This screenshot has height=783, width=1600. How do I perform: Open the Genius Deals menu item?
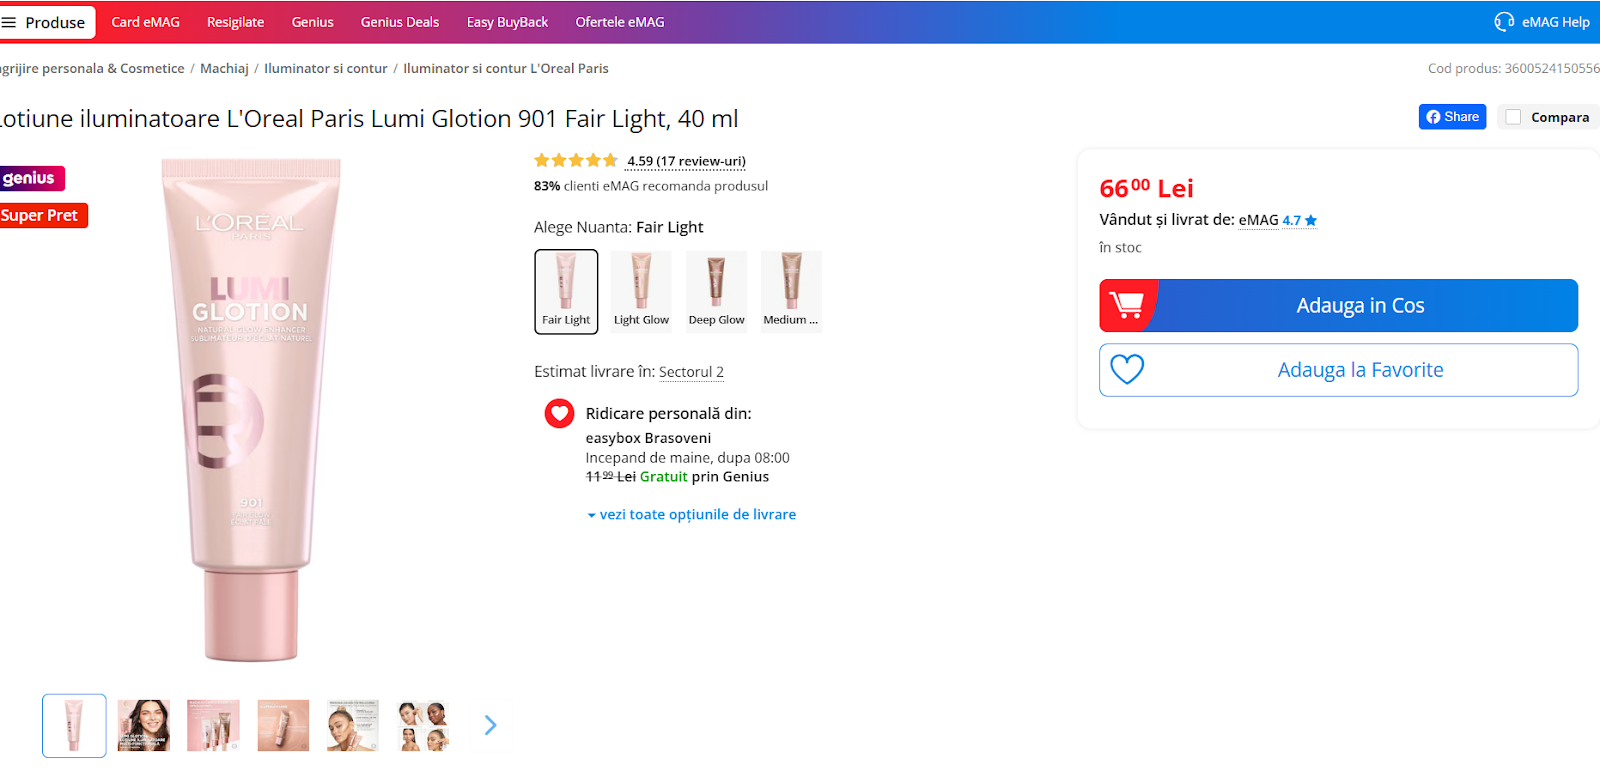point(400,22)
